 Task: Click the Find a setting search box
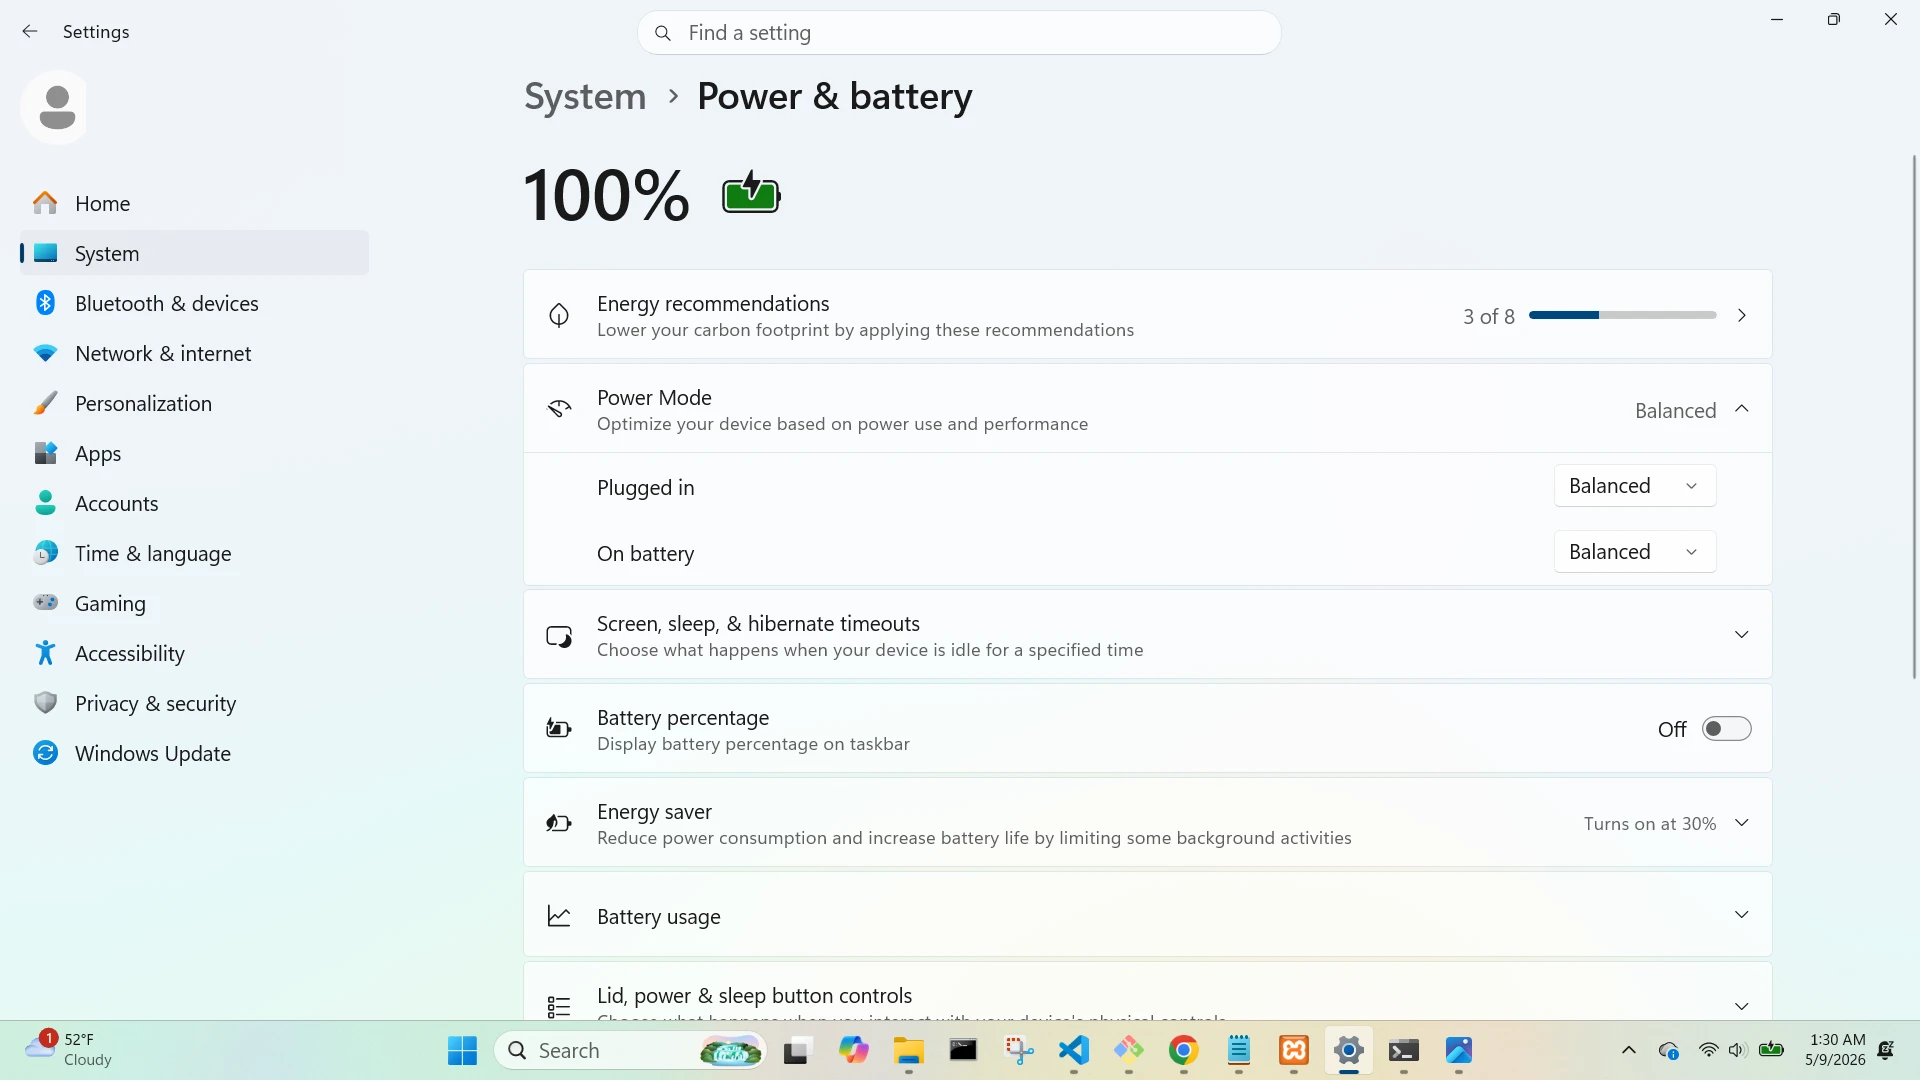click(959, 33)
